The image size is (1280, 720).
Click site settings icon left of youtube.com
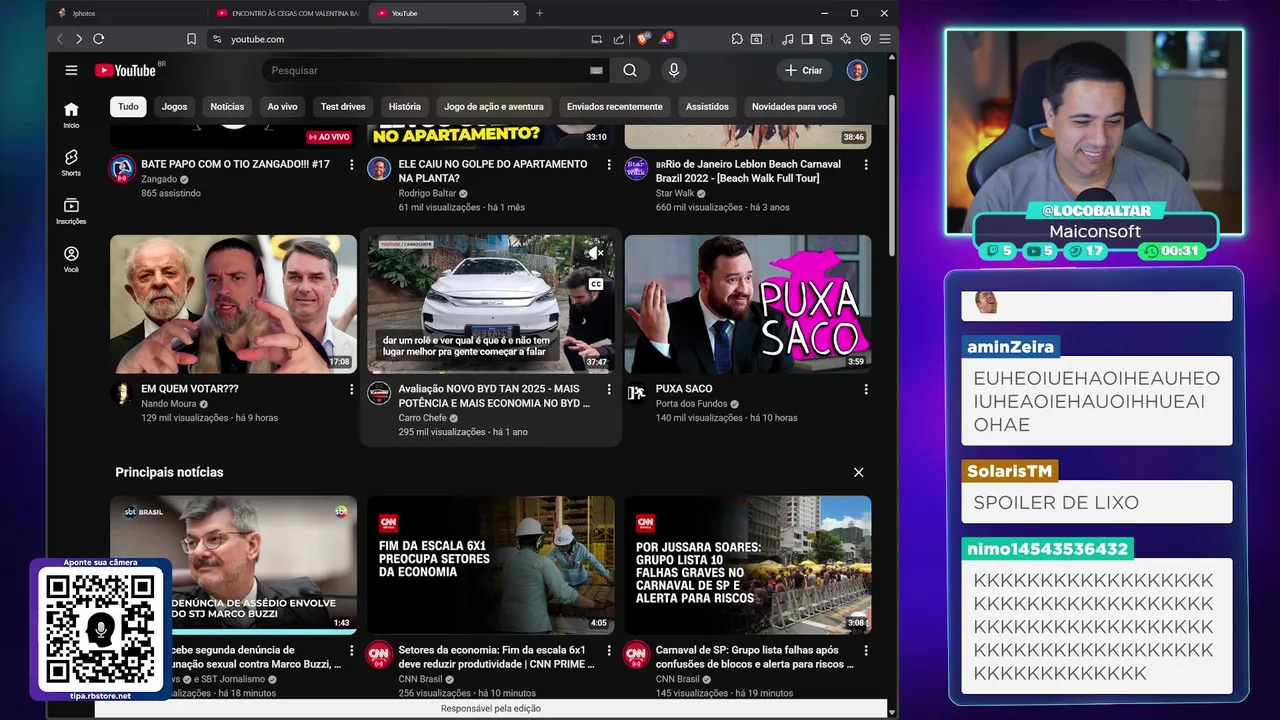(216, 39)
